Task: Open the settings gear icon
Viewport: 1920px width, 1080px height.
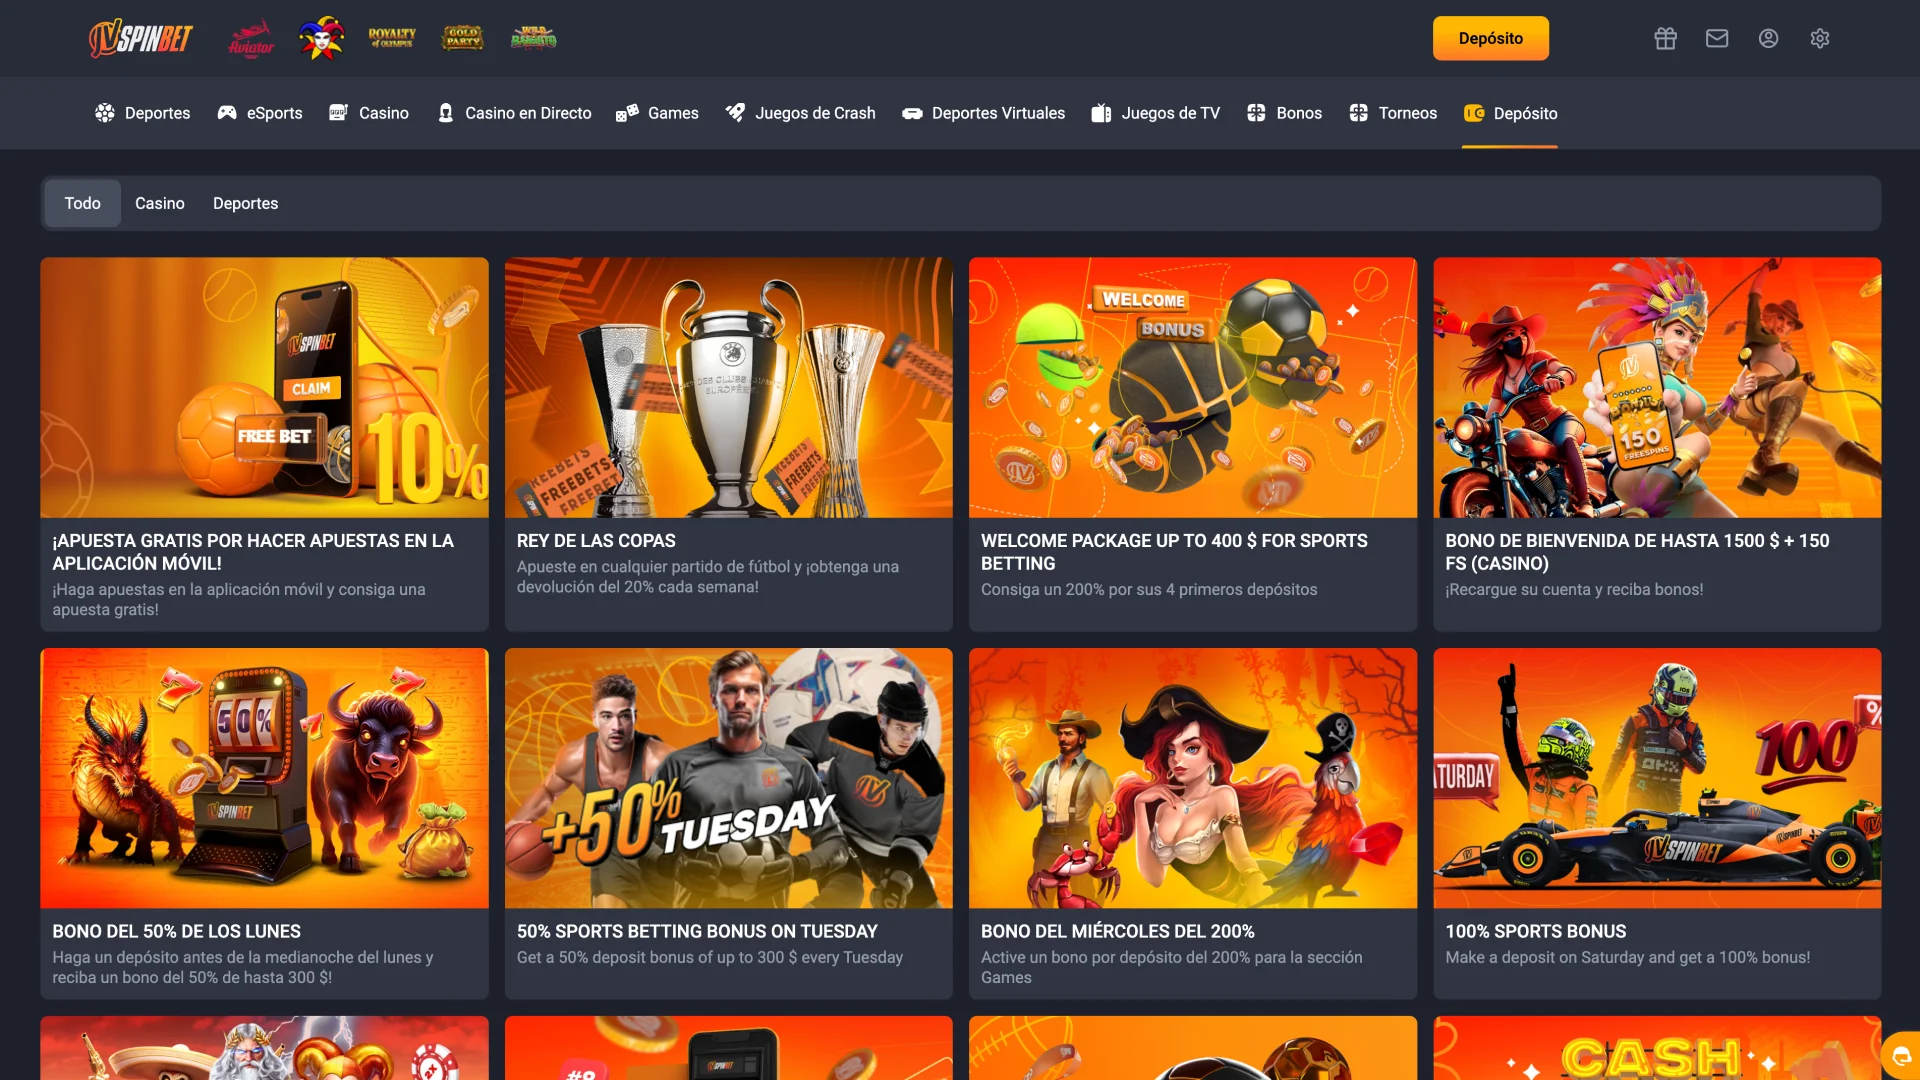Action: point(1820,38)
